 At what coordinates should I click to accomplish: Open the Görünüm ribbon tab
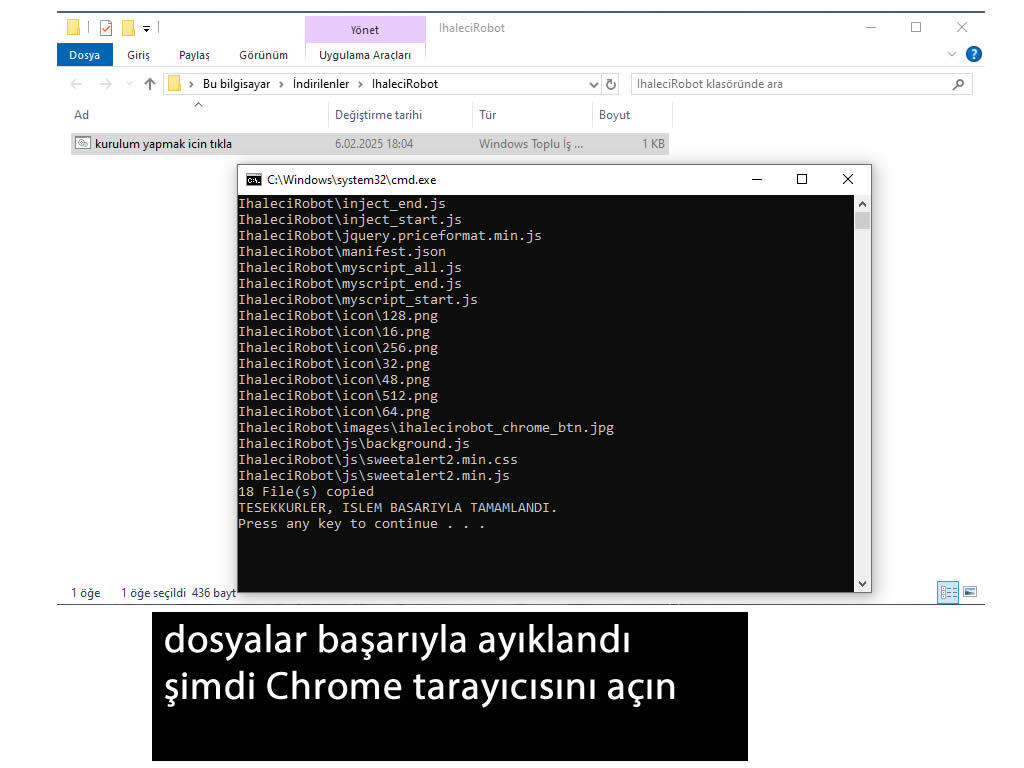pos(263,55)
